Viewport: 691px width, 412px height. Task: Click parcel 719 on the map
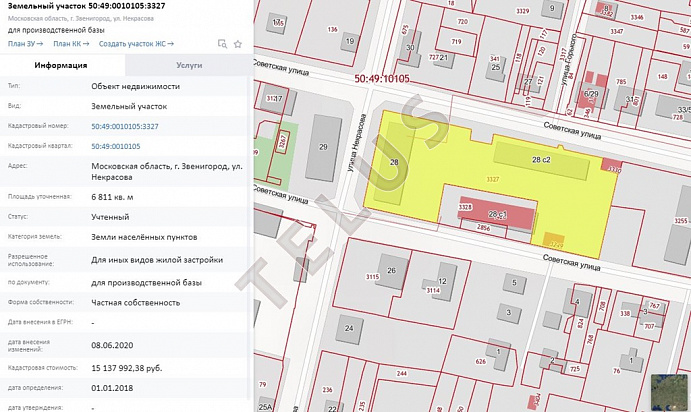(456, 41)
